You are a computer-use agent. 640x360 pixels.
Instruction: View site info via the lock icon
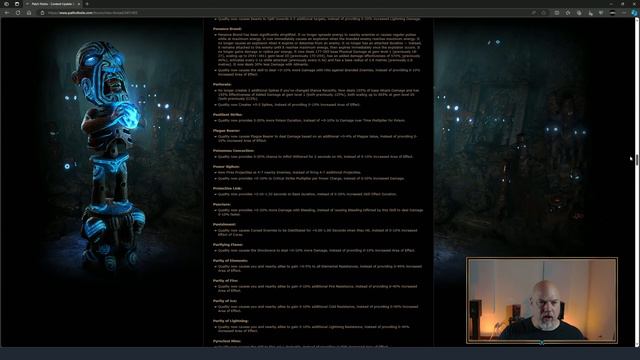[42, 13]
